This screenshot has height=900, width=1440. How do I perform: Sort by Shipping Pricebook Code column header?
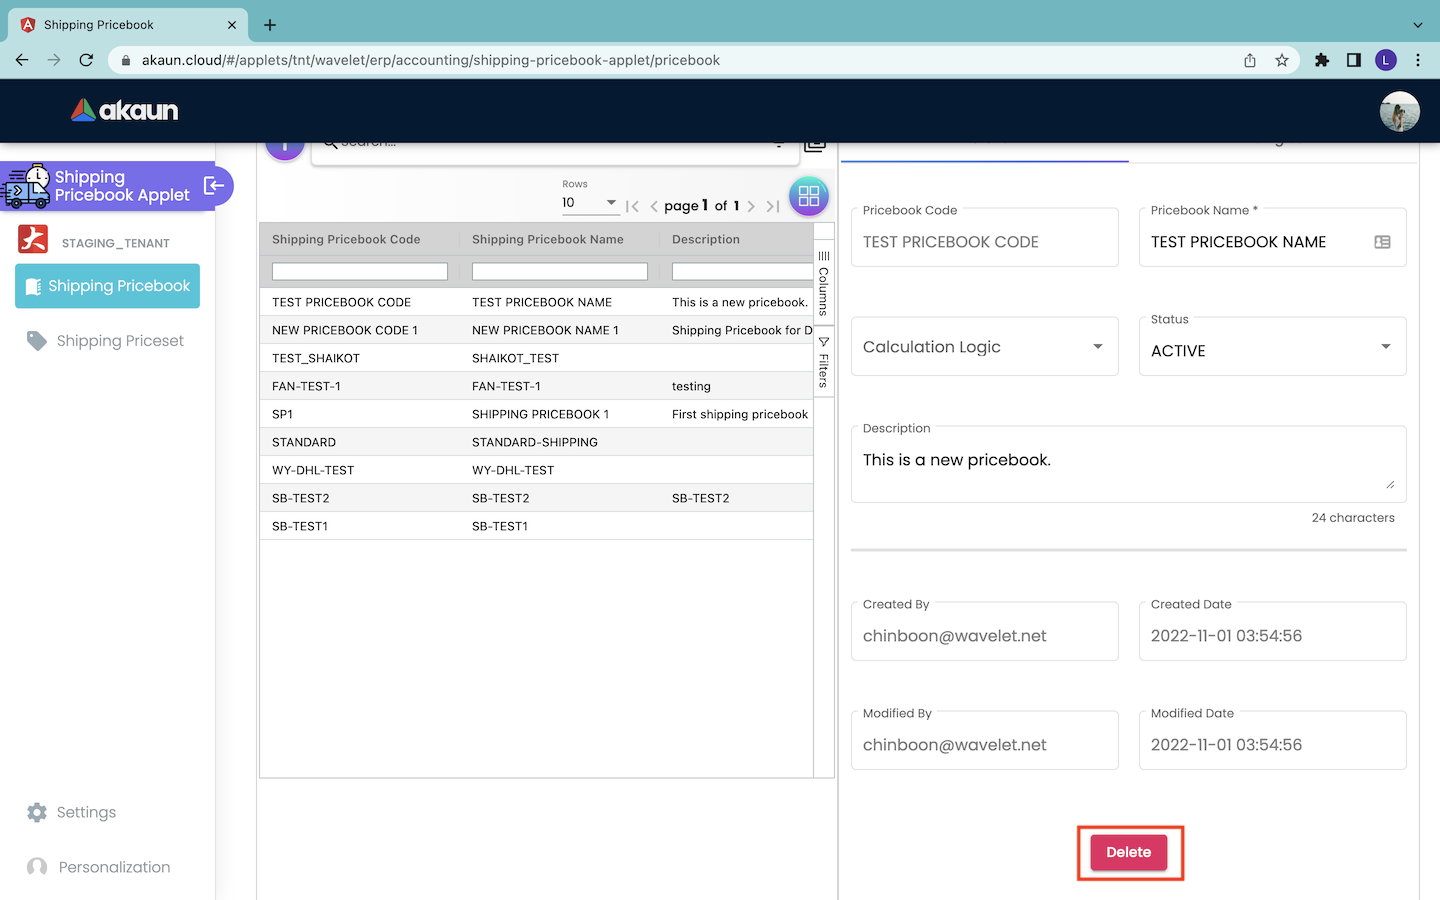(x=346, y=240)
